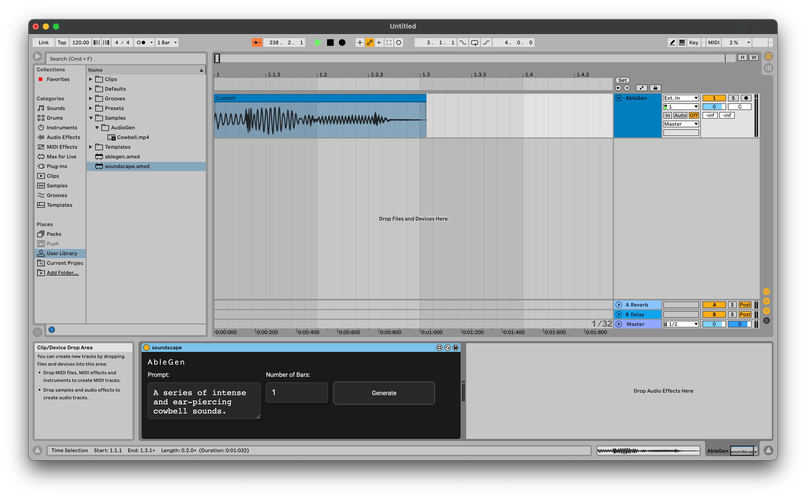Click the Name column sort header
The image size is (806, 498).
[x=146, y=69]
